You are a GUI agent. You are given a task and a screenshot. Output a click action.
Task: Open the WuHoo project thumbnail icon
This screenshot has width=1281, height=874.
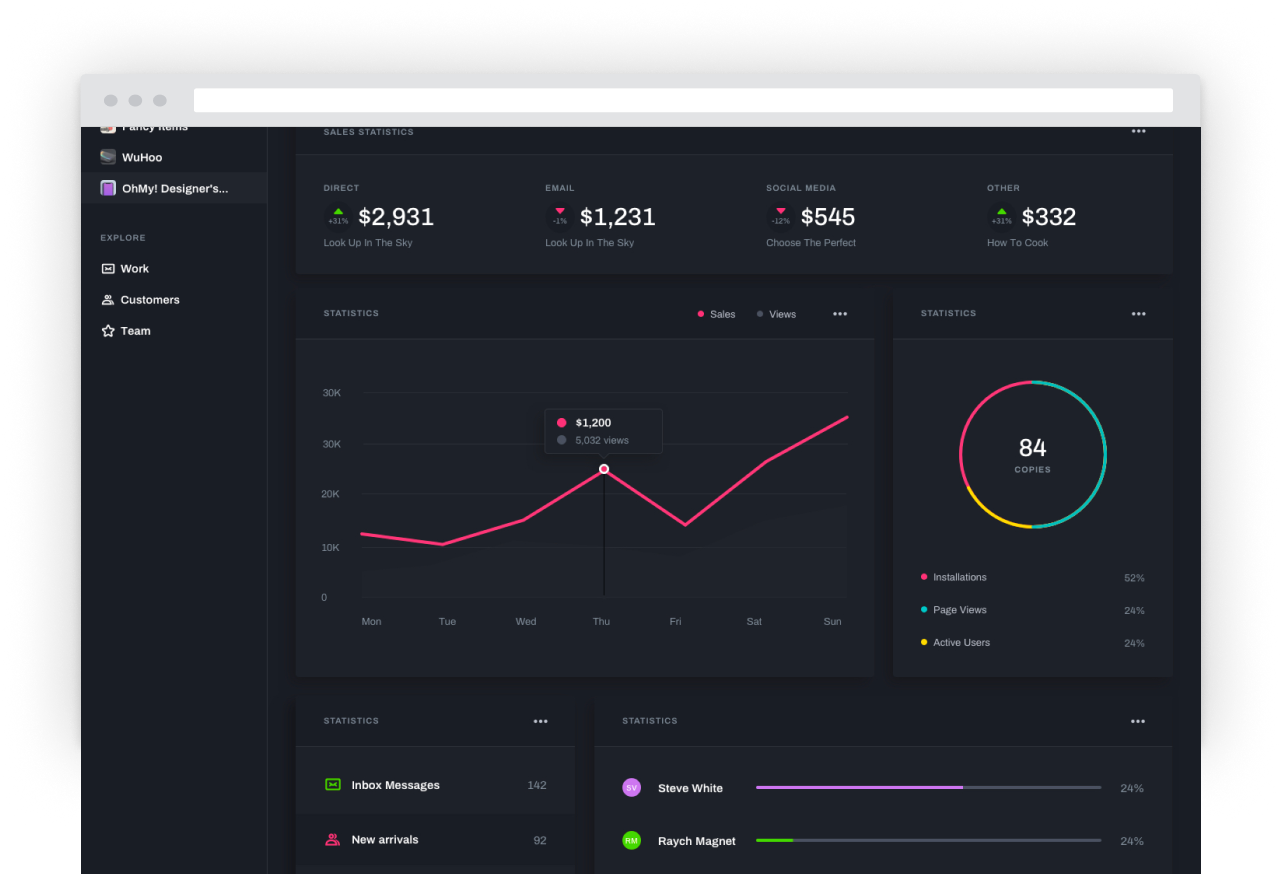click(108, 157)
